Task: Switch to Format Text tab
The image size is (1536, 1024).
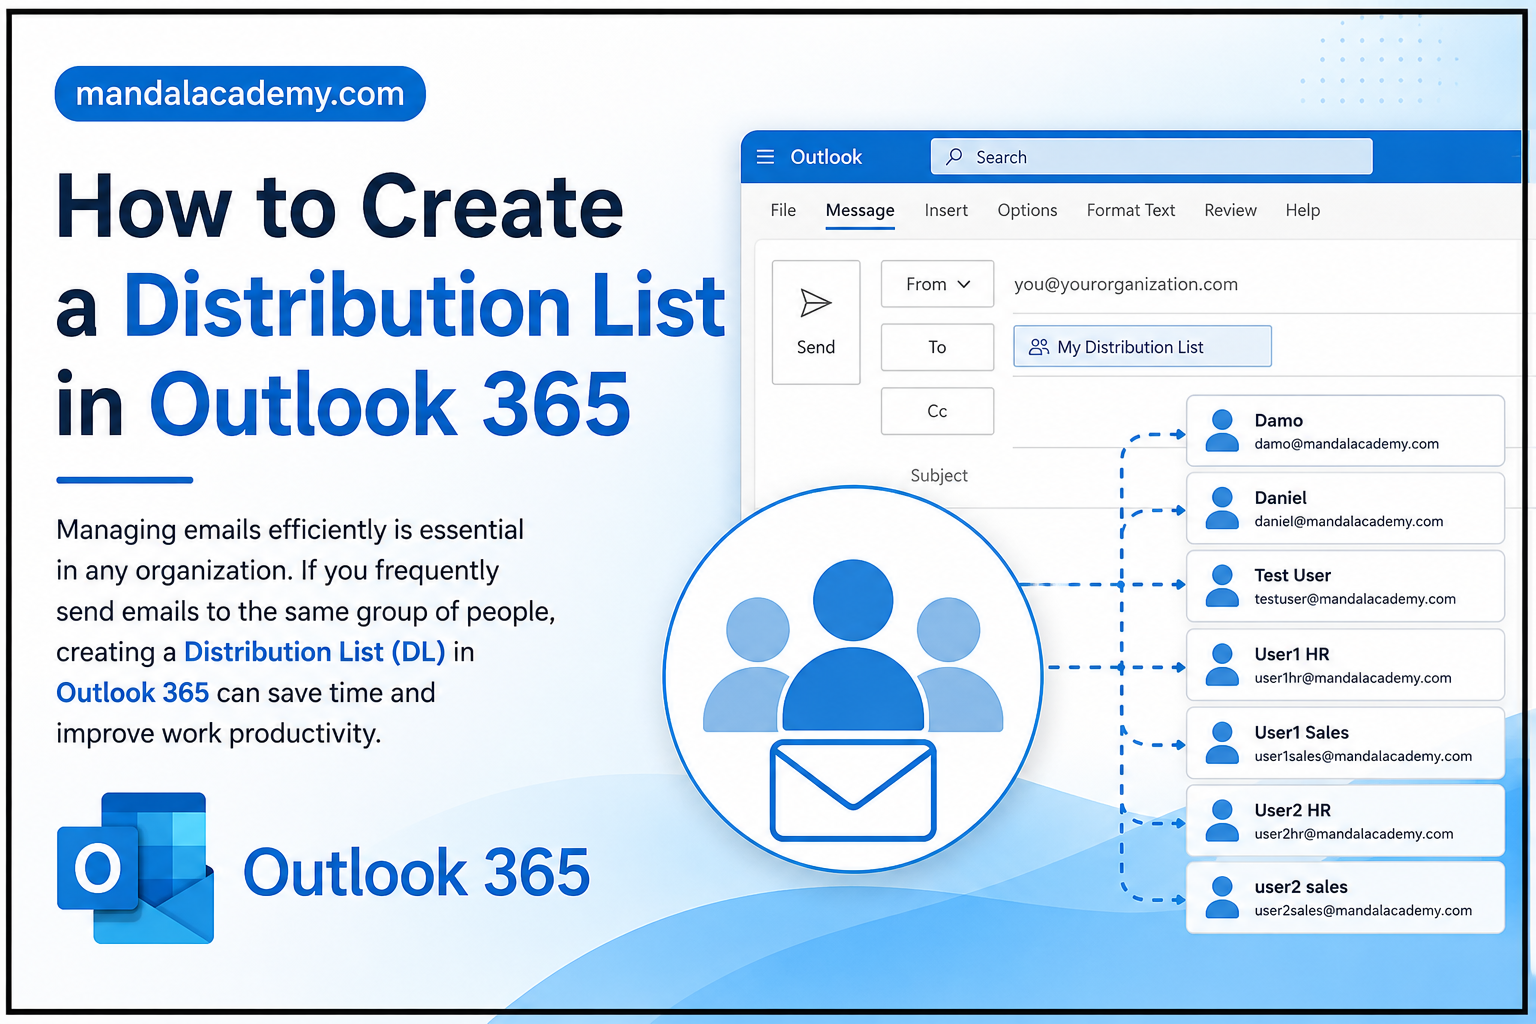Action: 1131,210
